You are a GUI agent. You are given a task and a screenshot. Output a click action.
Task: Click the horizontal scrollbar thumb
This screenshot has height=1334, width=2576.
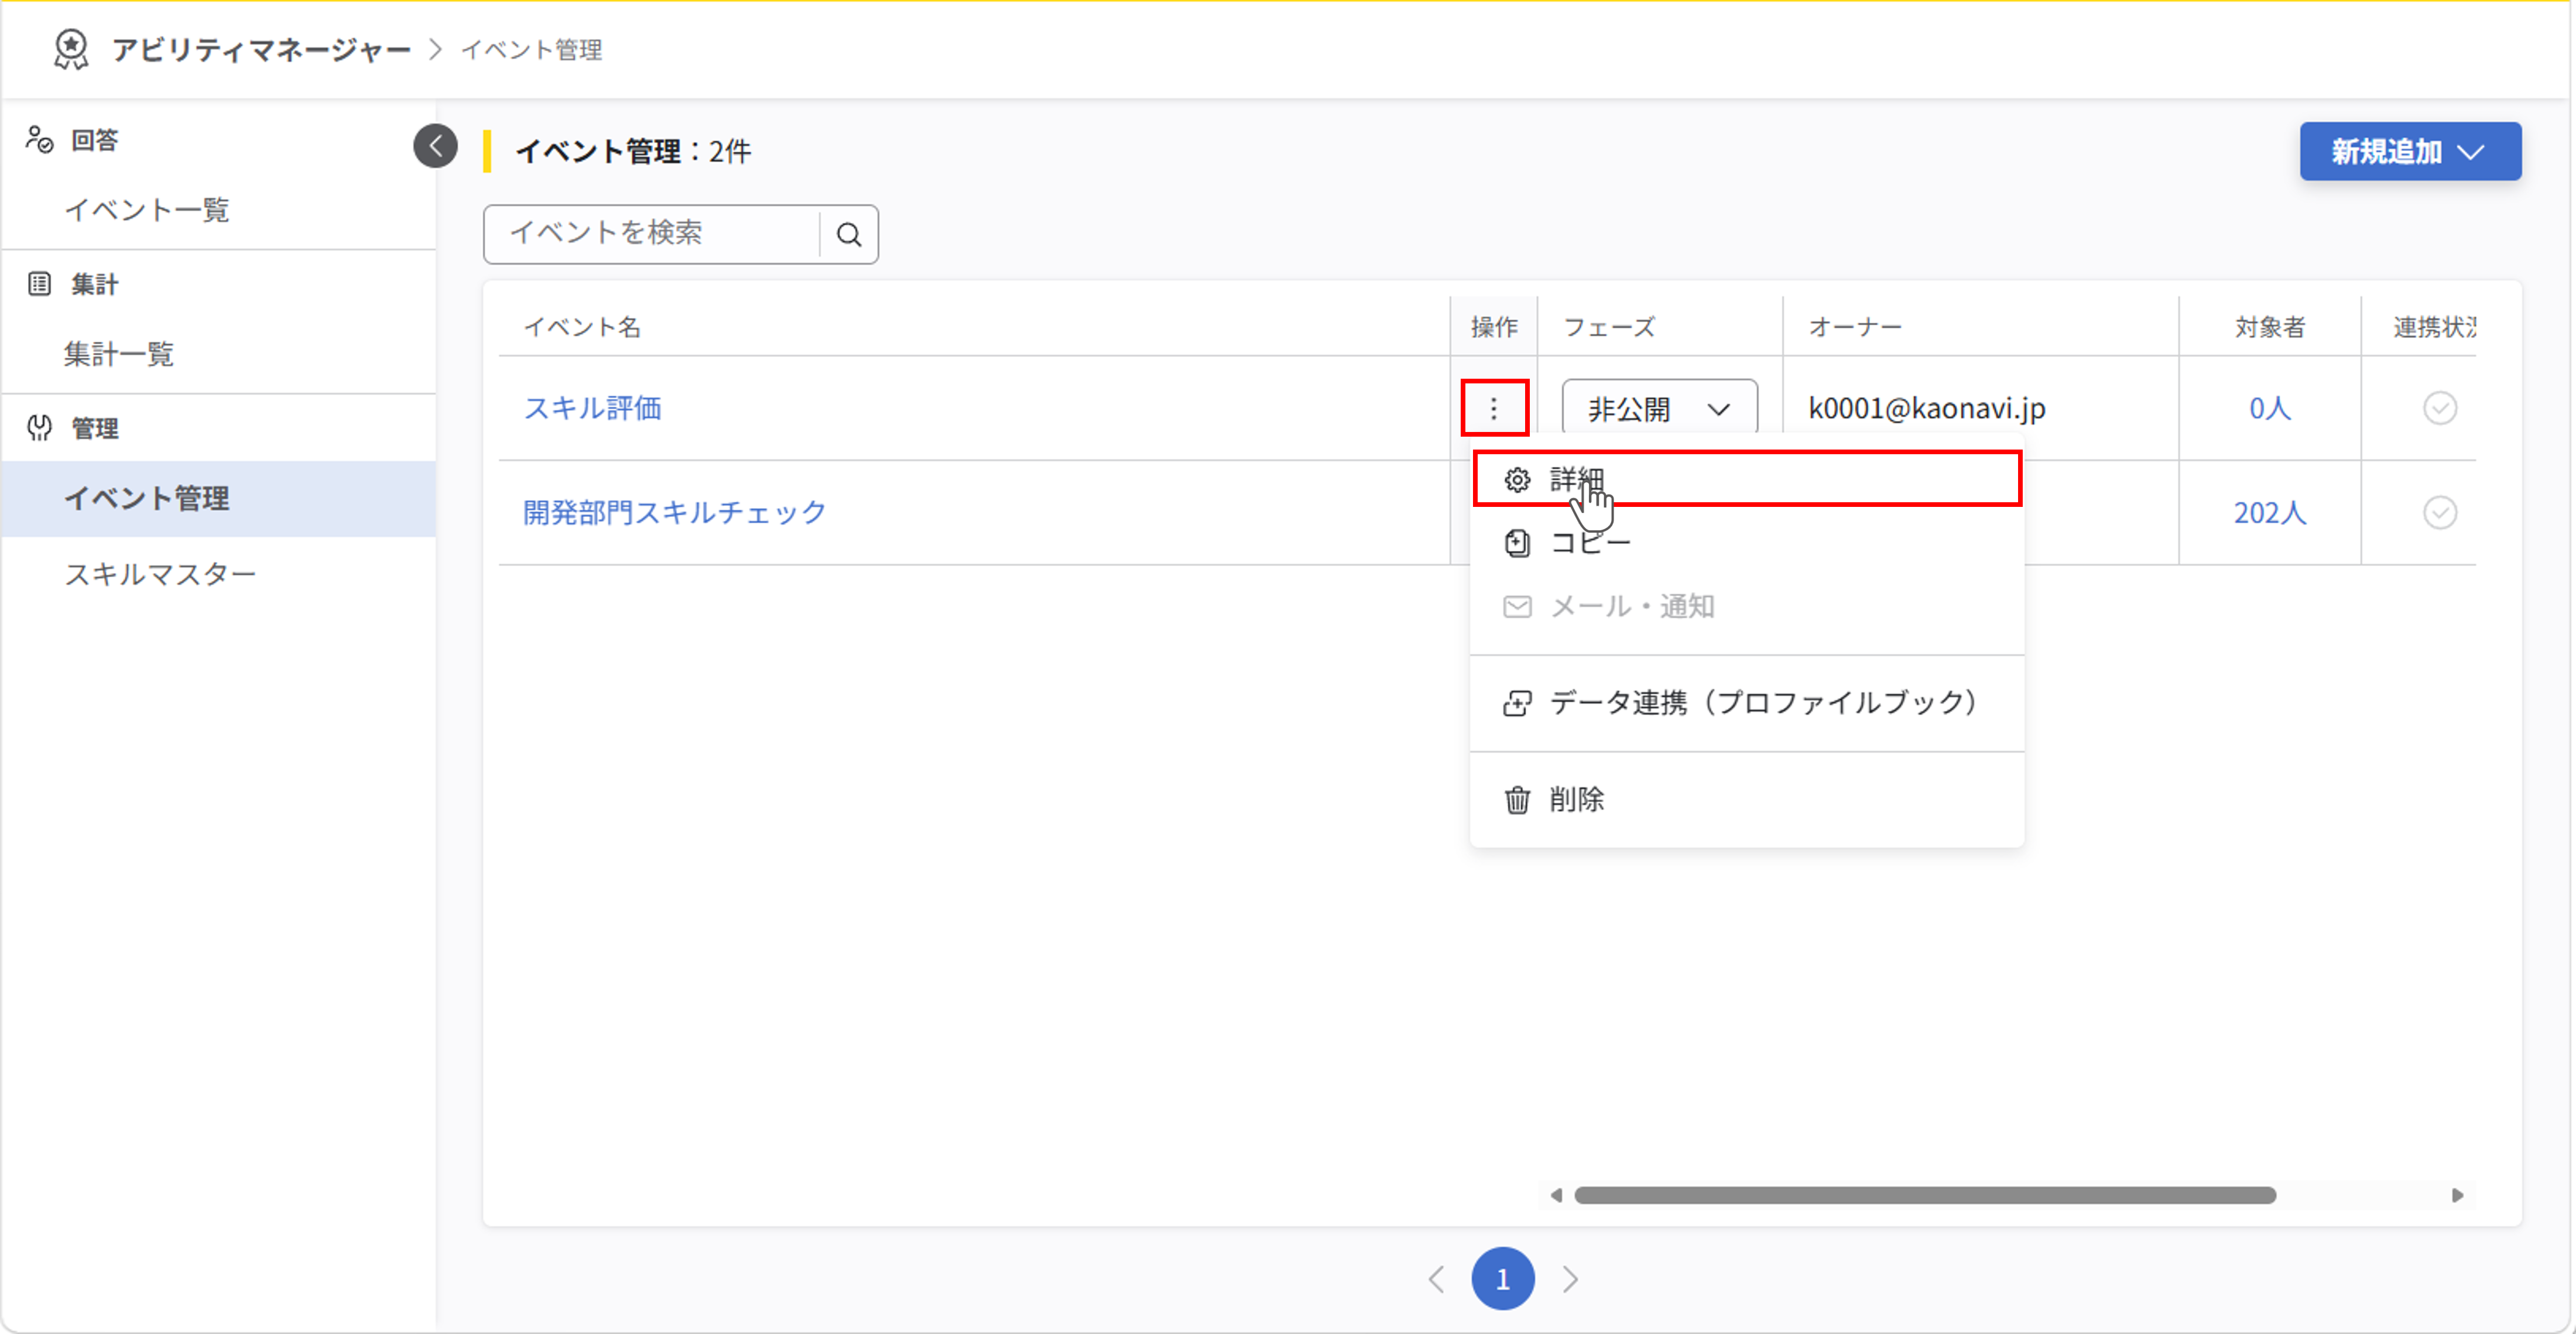pos(1925,1195)
